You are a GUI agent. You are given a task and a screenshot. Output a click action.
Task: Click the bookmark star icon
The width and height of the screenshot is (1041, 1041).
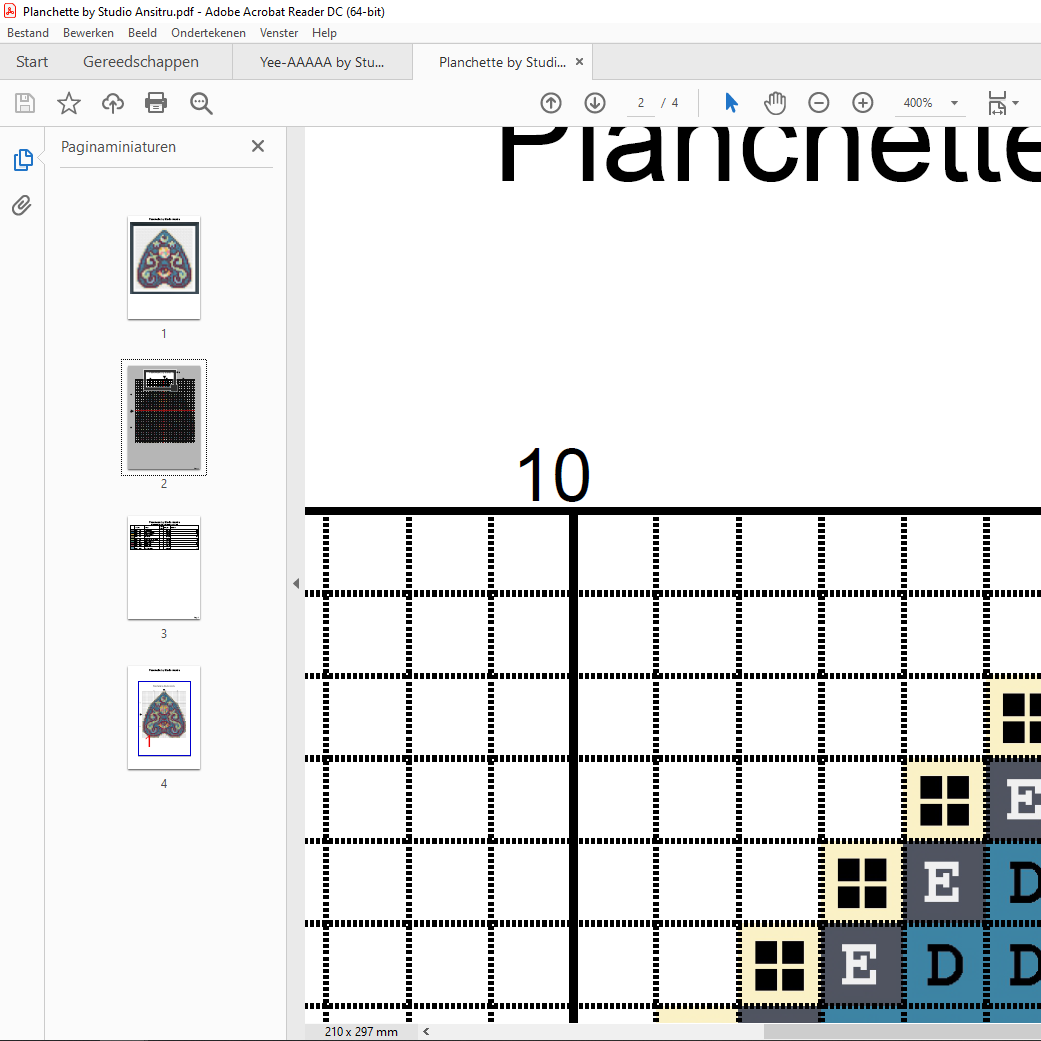click(68, 103)
